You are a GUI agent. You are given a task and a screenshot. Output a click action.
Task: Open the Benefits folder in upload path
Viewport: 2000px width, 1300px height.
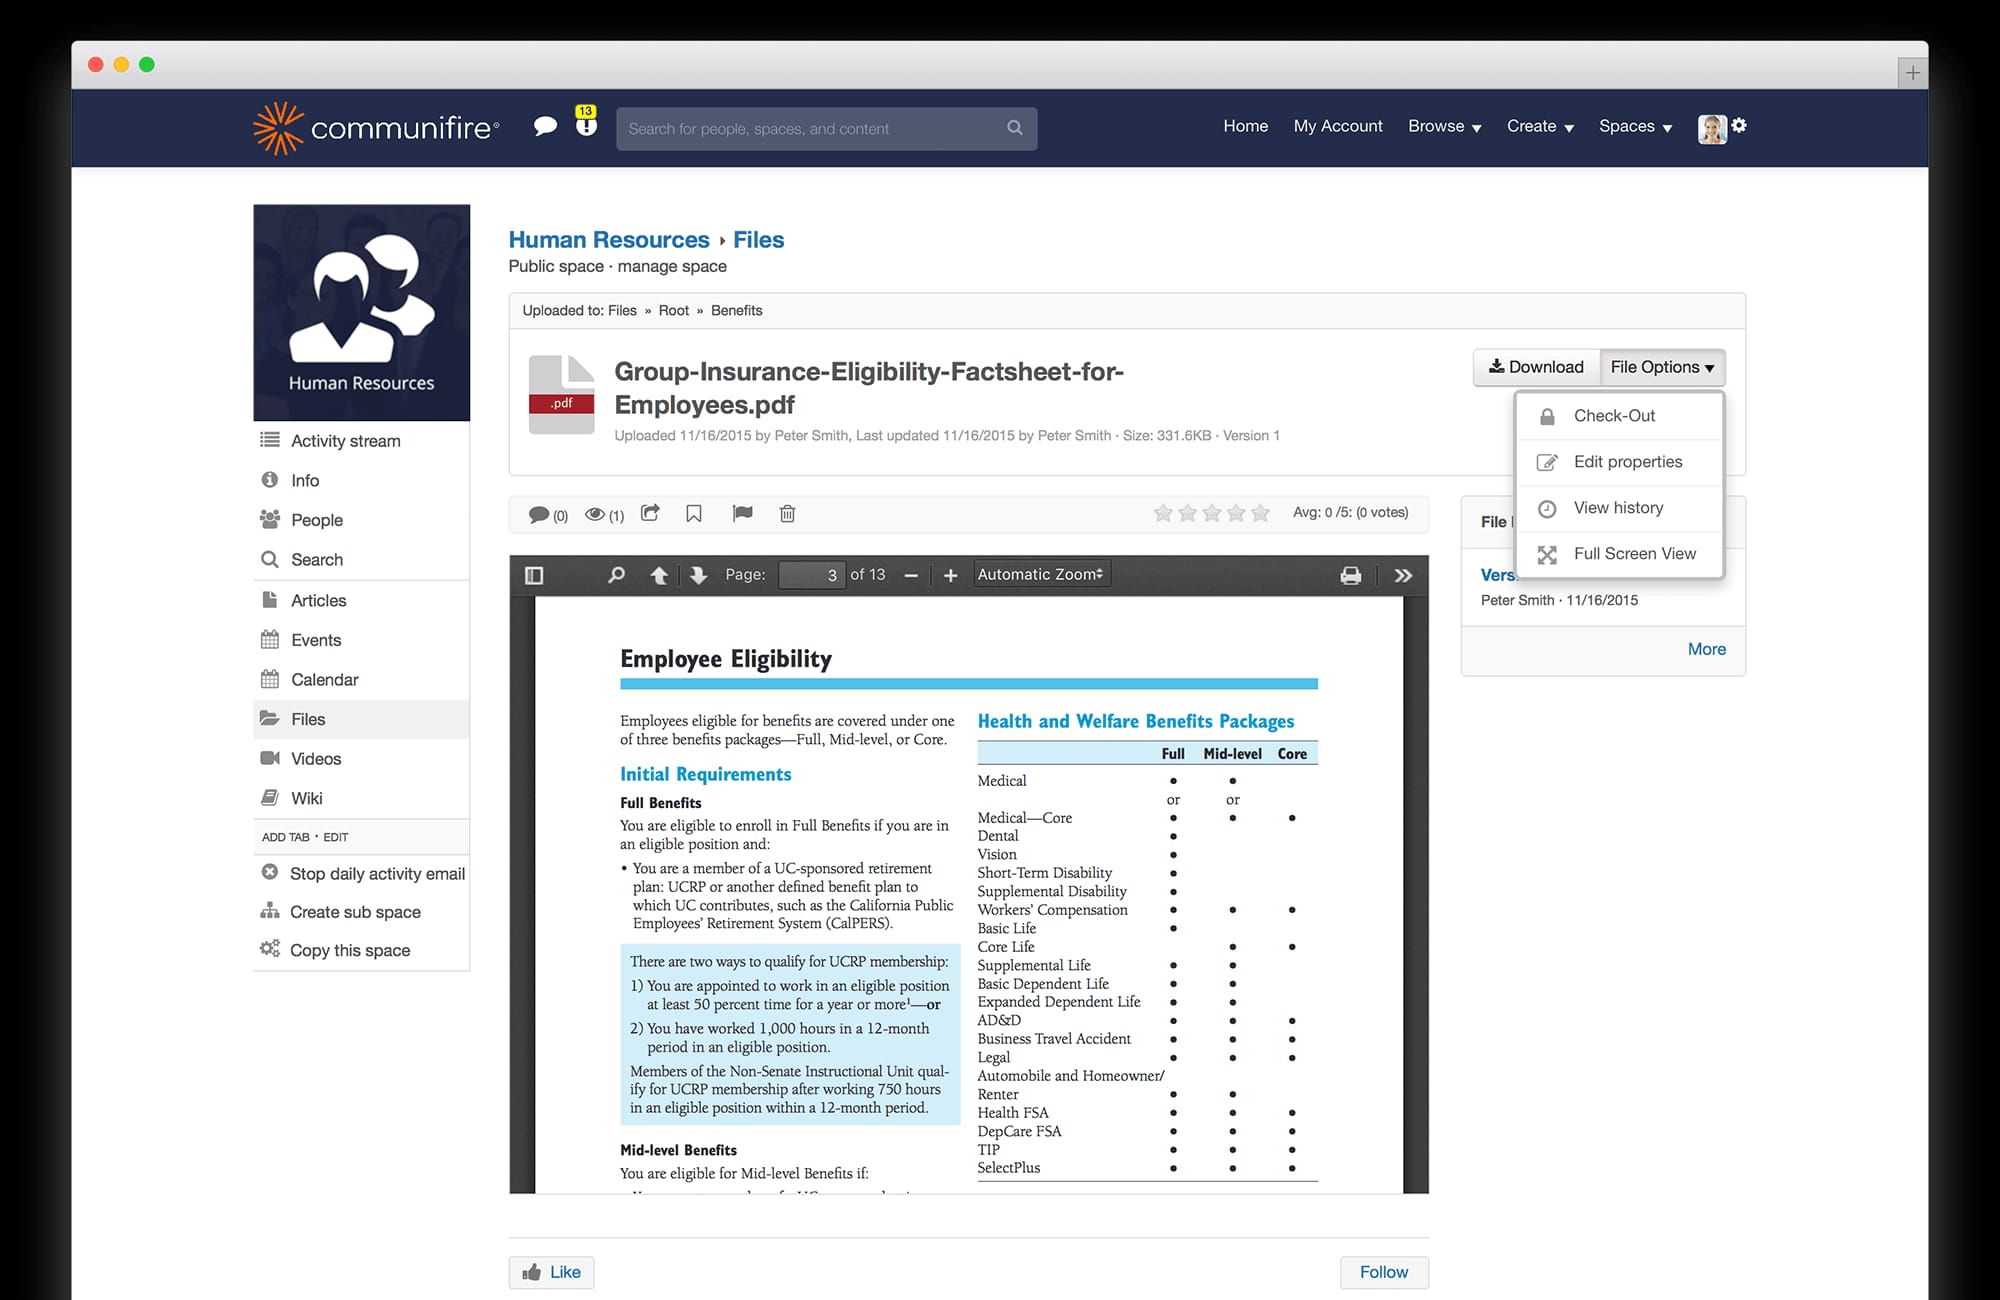(736, 311)
